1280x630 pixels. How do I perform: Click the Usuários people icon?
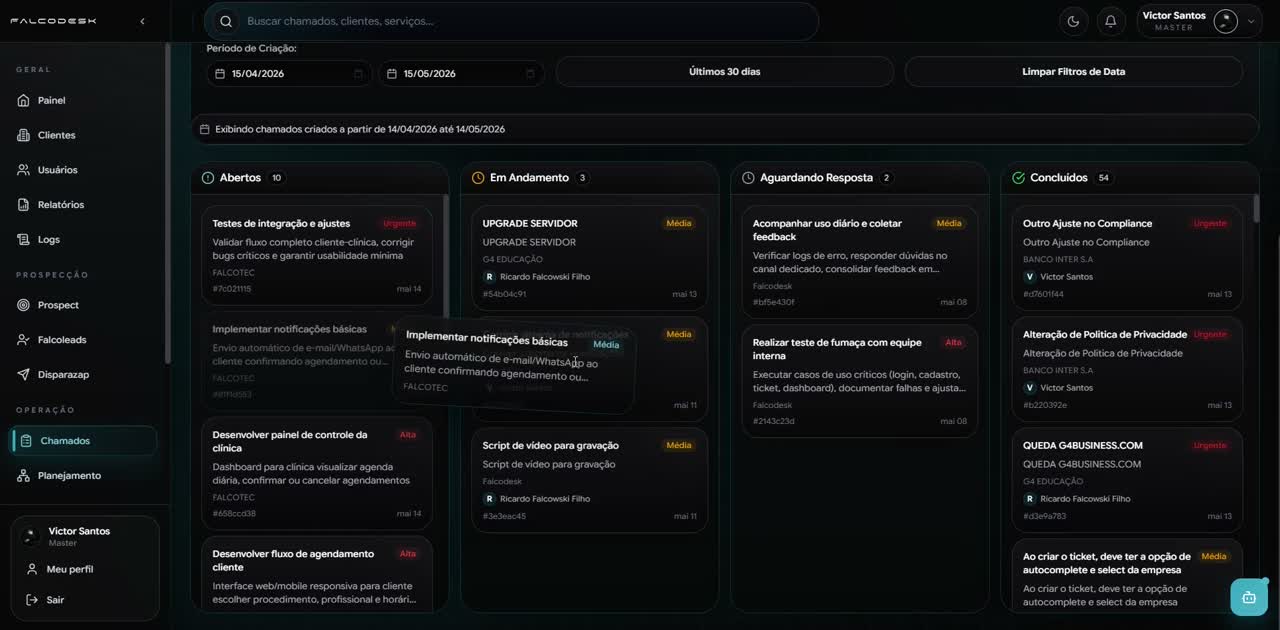point(24,170)
